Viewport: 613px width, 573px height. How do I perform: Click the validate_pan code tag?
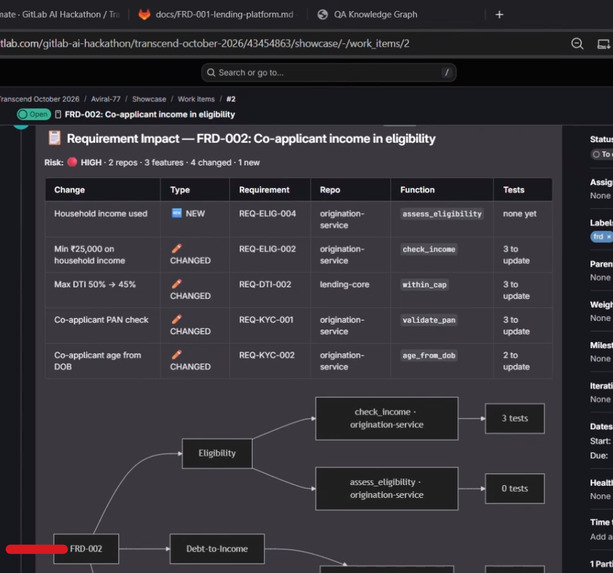(x=429, y=320)
